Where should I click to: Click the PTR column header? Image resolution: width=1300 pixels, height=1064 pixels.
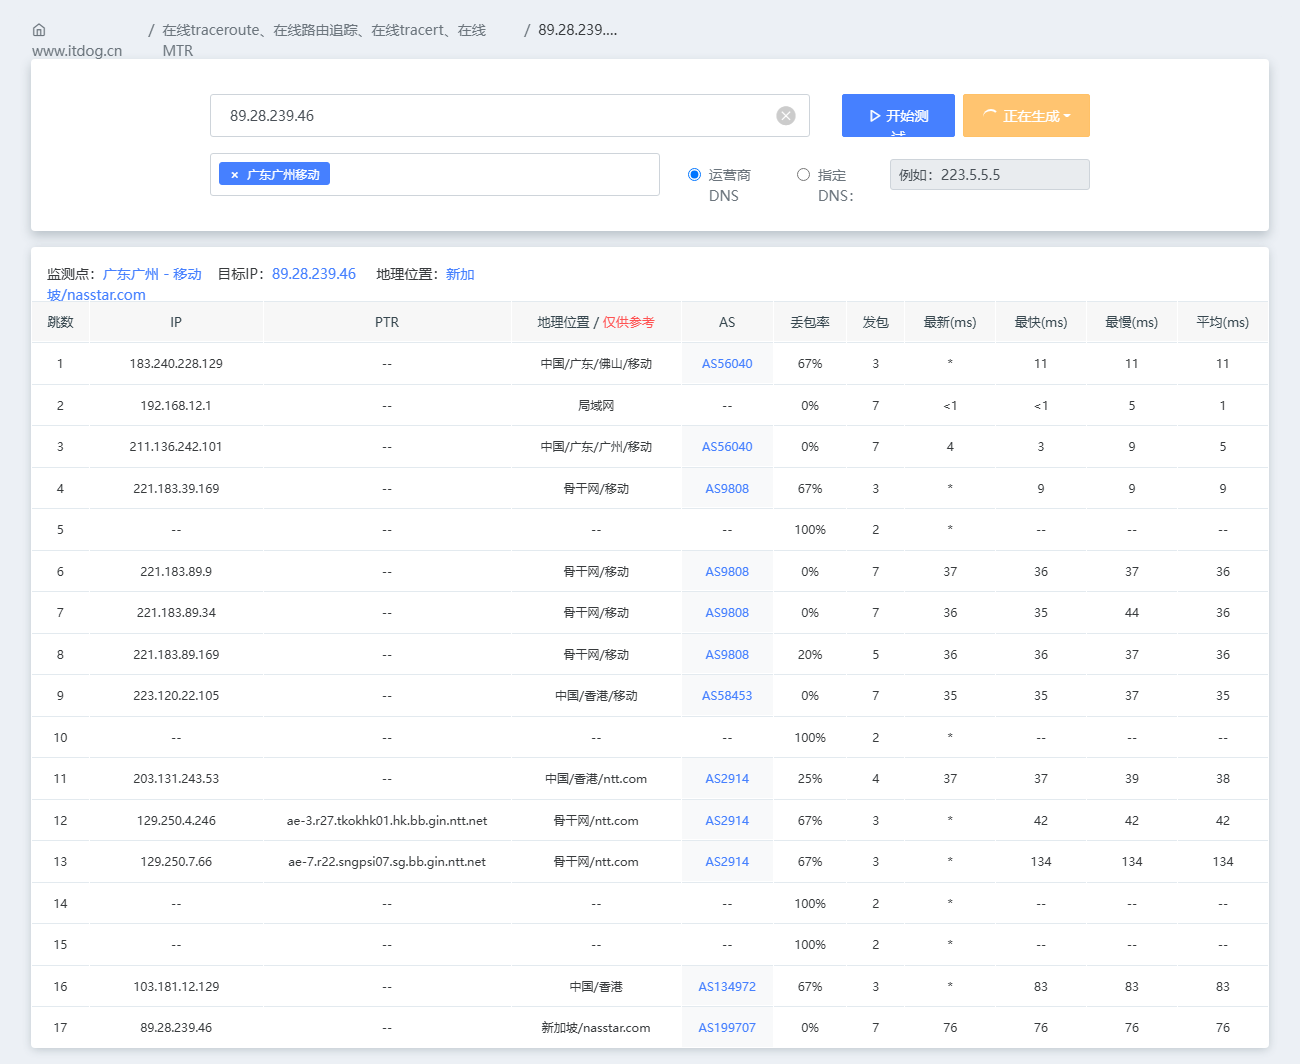pyautogui.click(x=387, y=322)
